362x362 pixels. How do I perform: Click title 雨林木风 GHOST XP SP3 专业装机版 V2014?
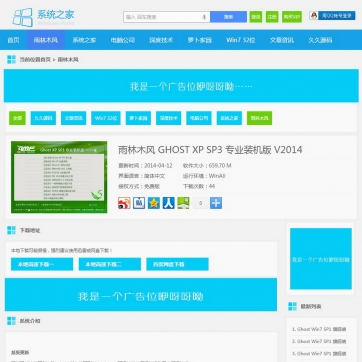(210, 150)
